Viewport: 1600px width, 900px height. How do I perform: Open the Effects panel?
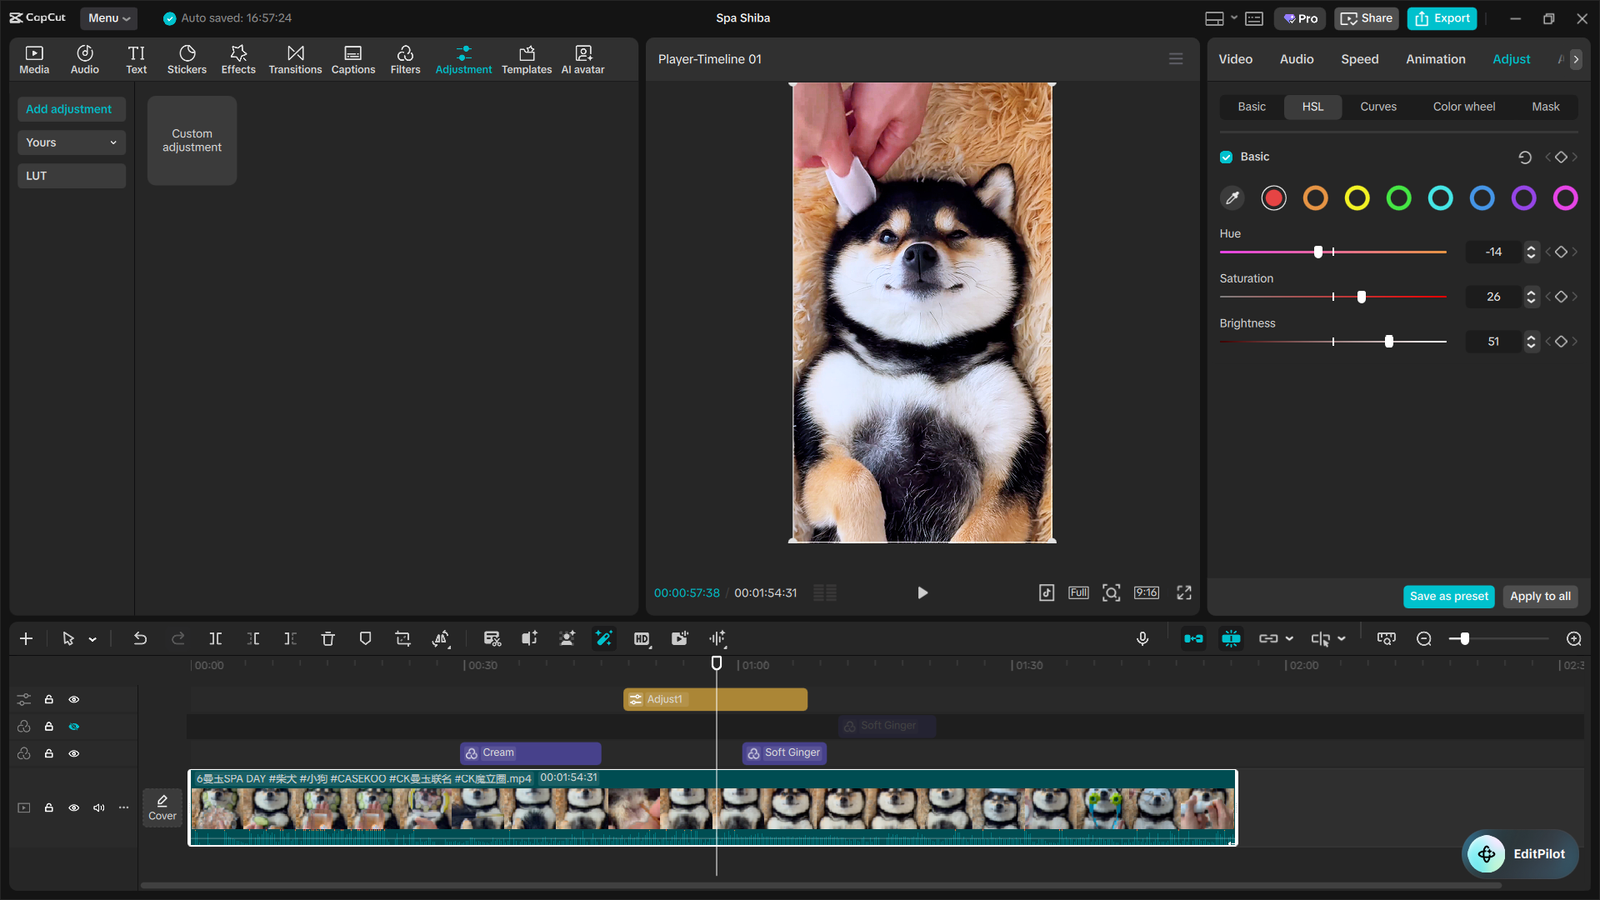pos(238,58)
